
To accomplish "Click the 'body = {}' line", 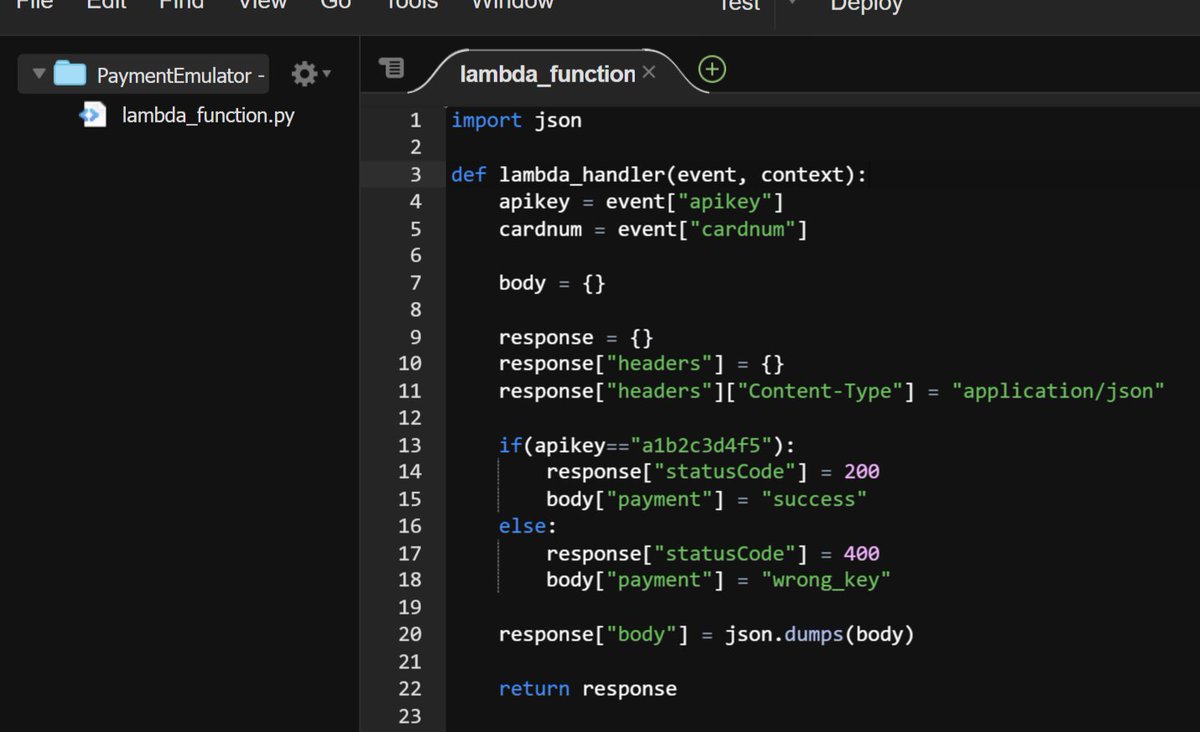I will point(552,283).
